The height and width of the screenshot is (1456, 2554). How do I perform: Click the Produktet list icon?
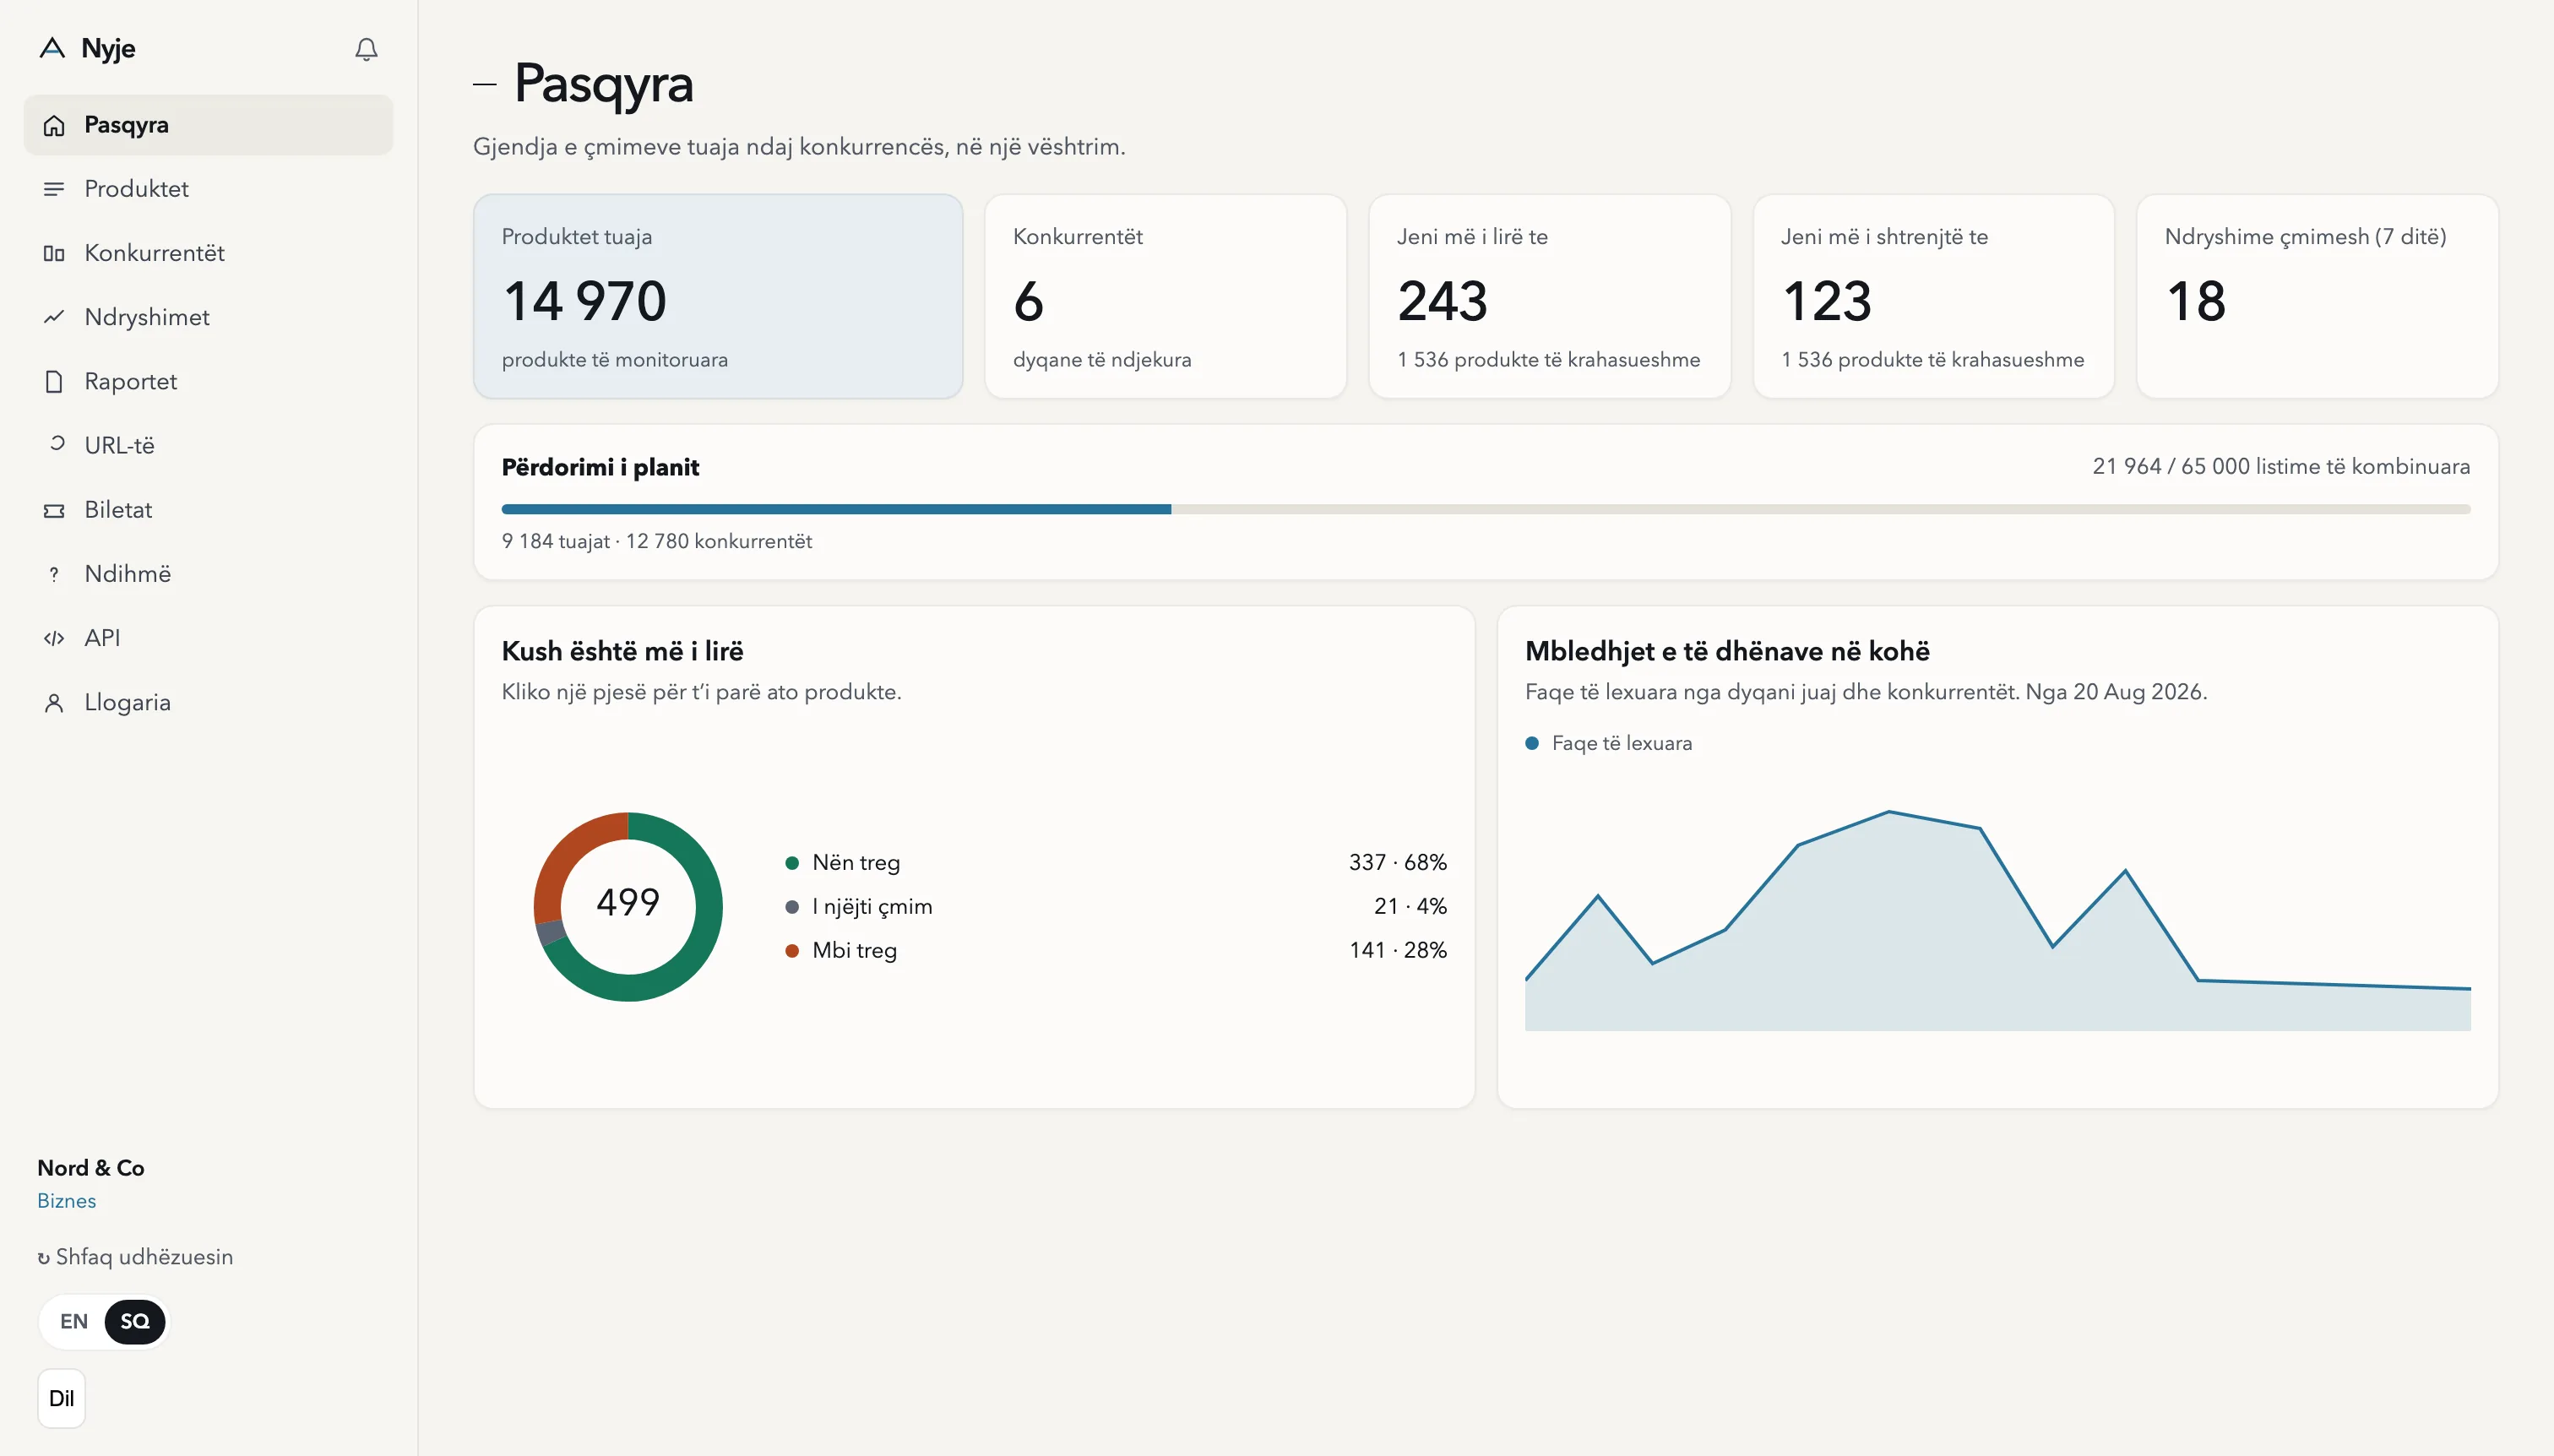tap(54, 189)
